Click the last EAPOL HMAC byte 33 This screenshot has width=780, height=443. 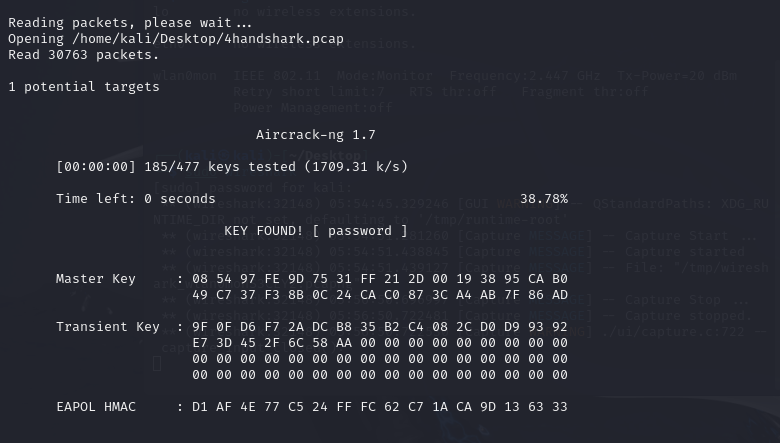[x=560, y=407]
